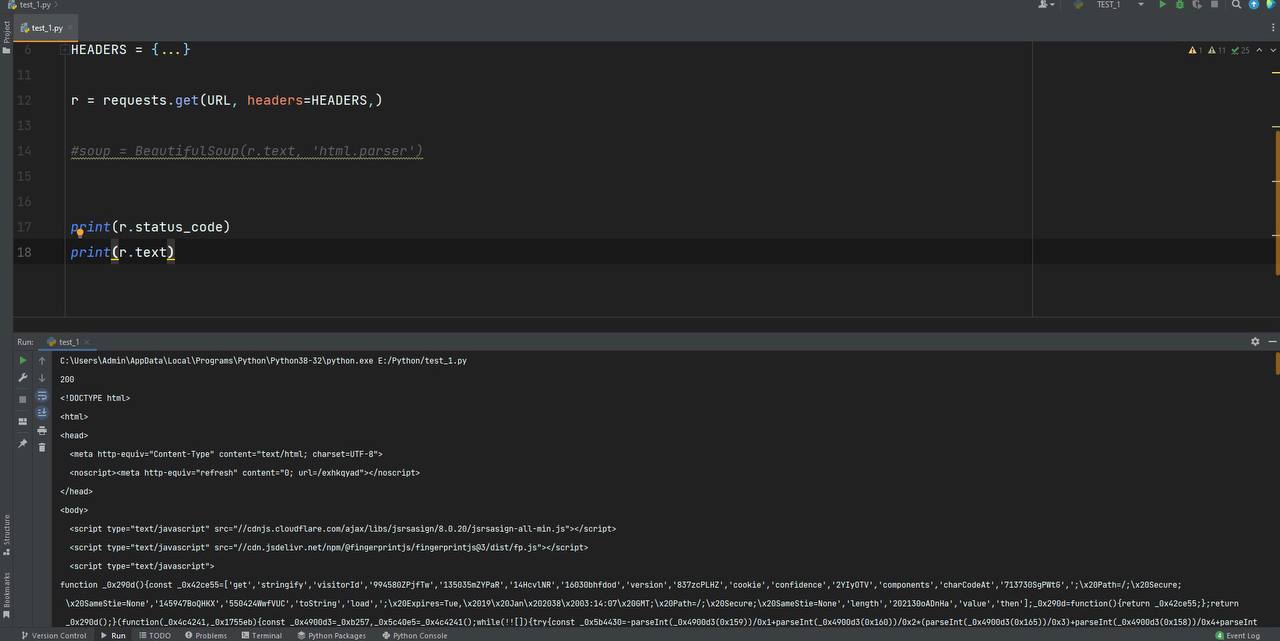Viewport: 1280px width, 641px height.
Task: Rerun the script in Run panel
Action: click(x=23, y=360)
